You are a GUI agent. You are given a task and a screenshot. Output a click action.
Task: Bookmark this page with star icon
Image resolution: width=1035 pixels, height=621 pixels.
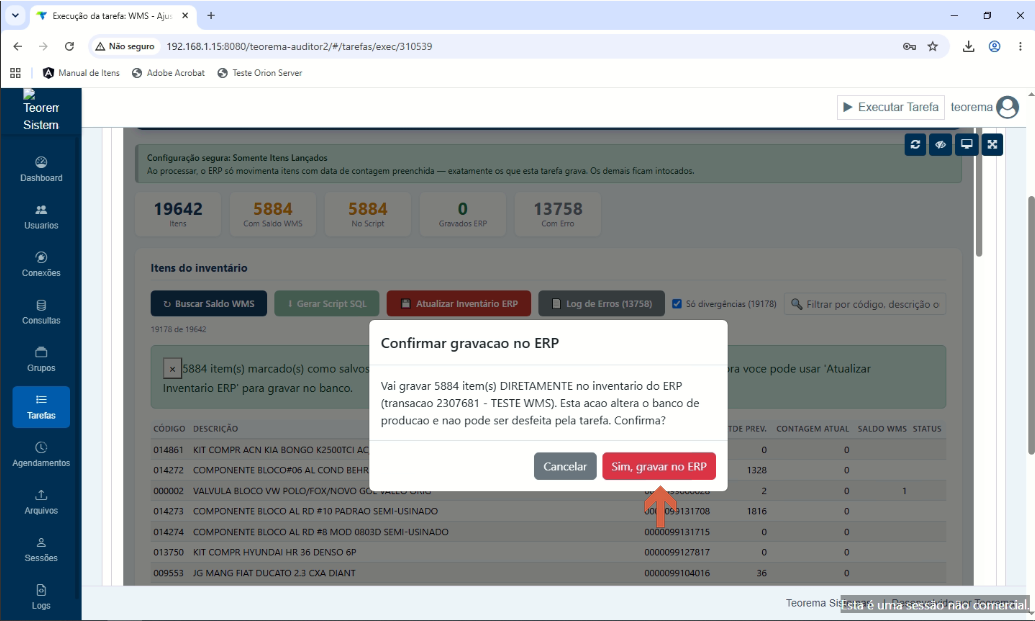click(933, 46)
